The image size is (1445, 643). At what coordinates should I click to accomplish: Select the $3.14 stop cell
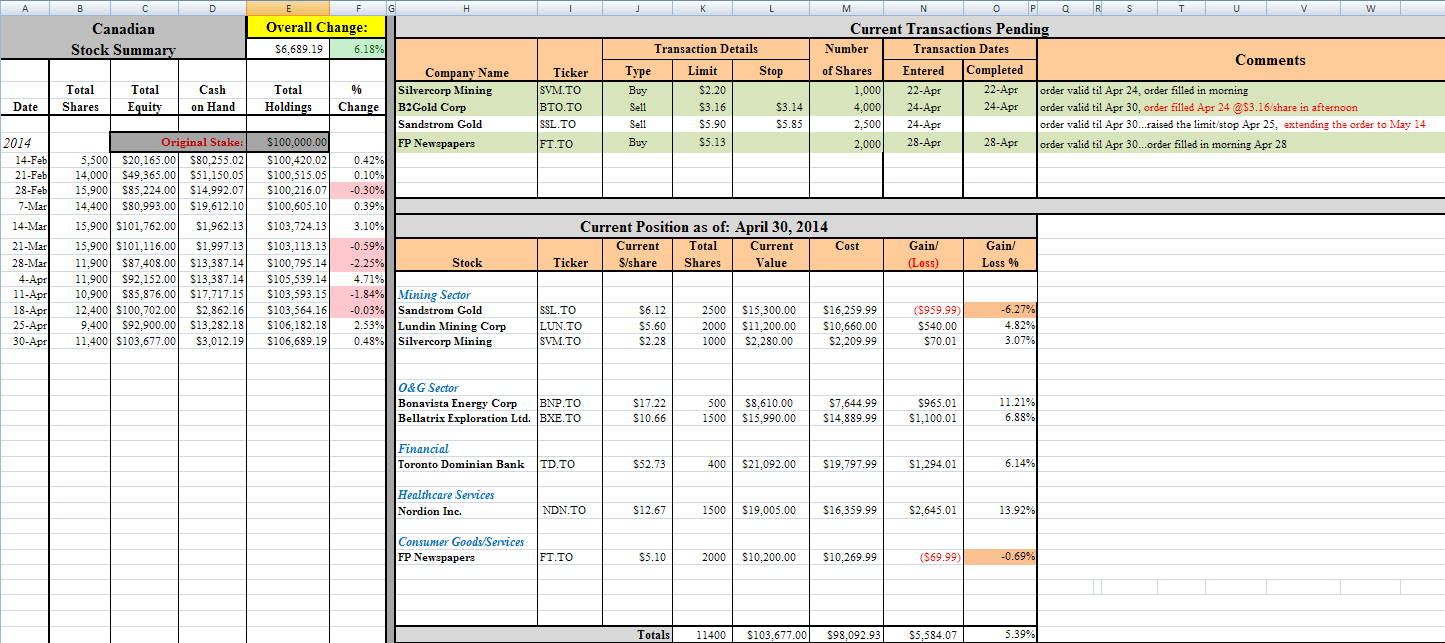772,107
